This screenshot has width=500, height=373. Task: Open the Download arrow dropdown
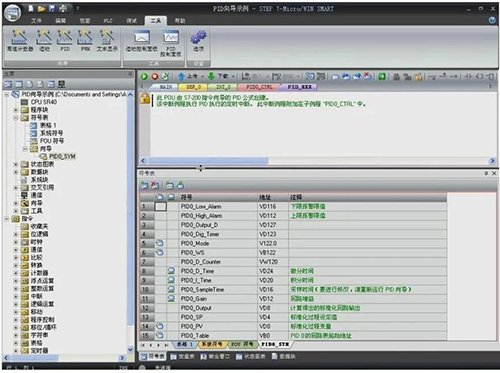coord(233,77)
